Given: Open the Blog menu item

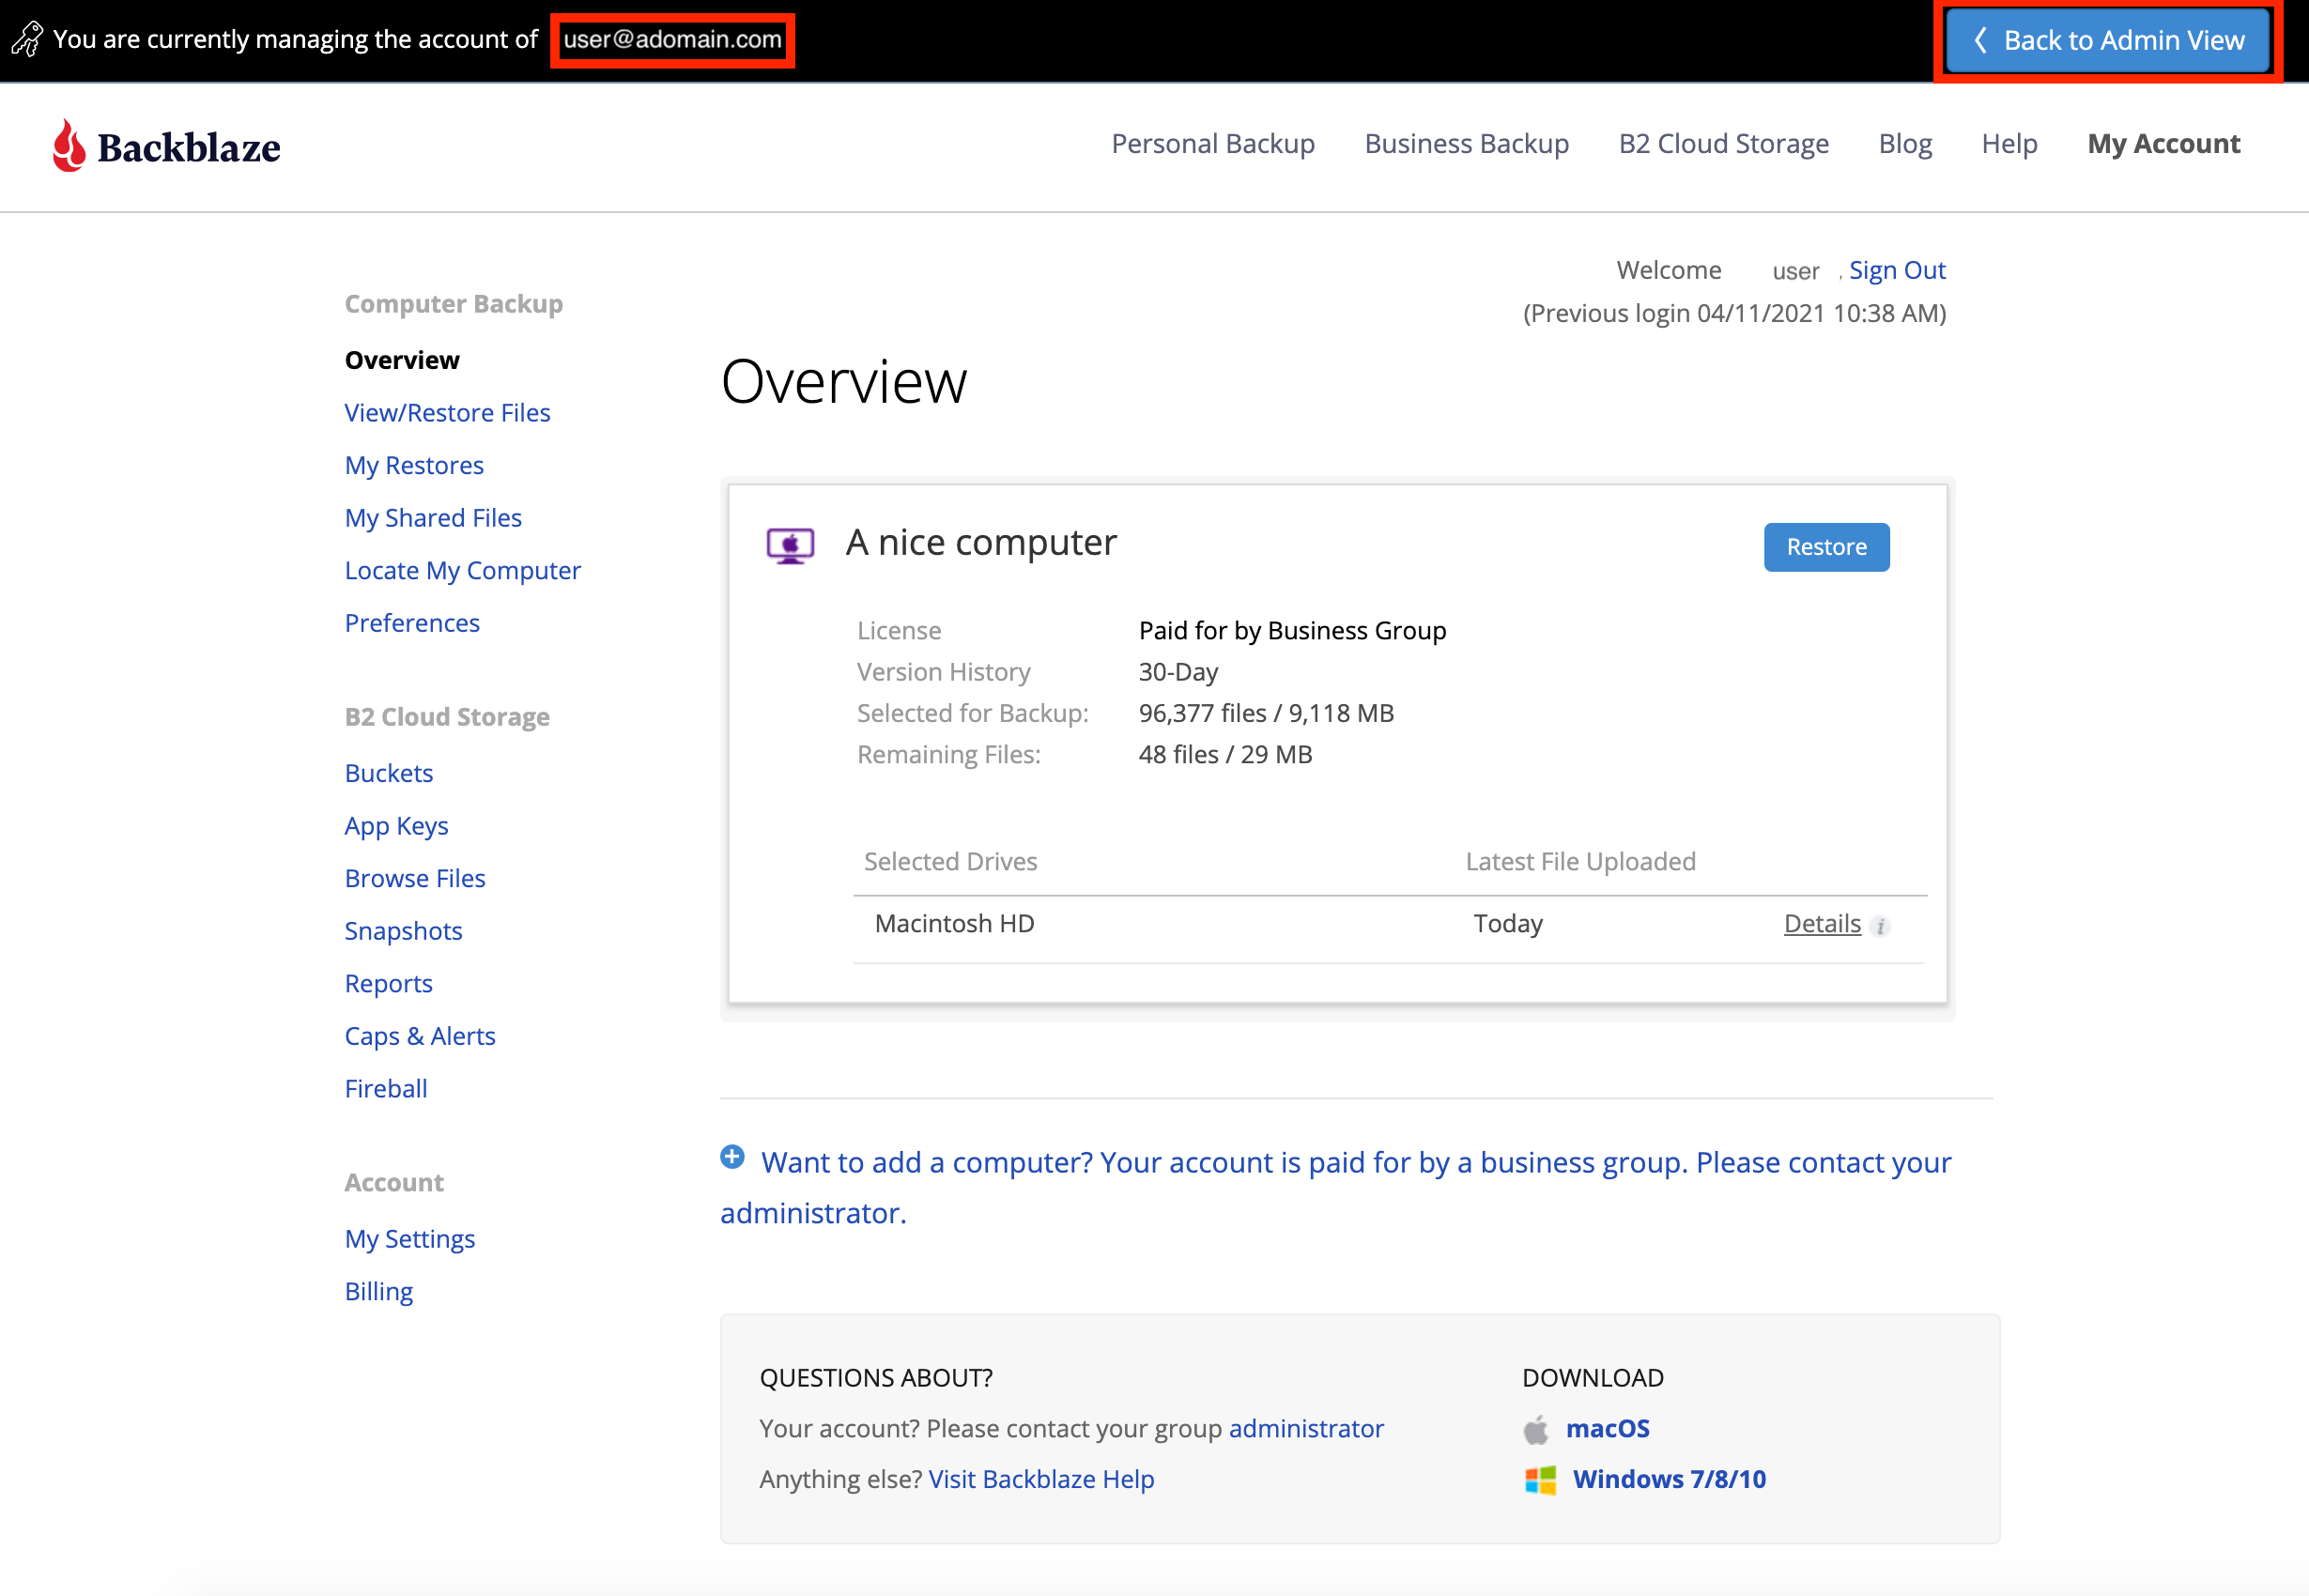Looking at the screenshot, I should [1905, 144].
